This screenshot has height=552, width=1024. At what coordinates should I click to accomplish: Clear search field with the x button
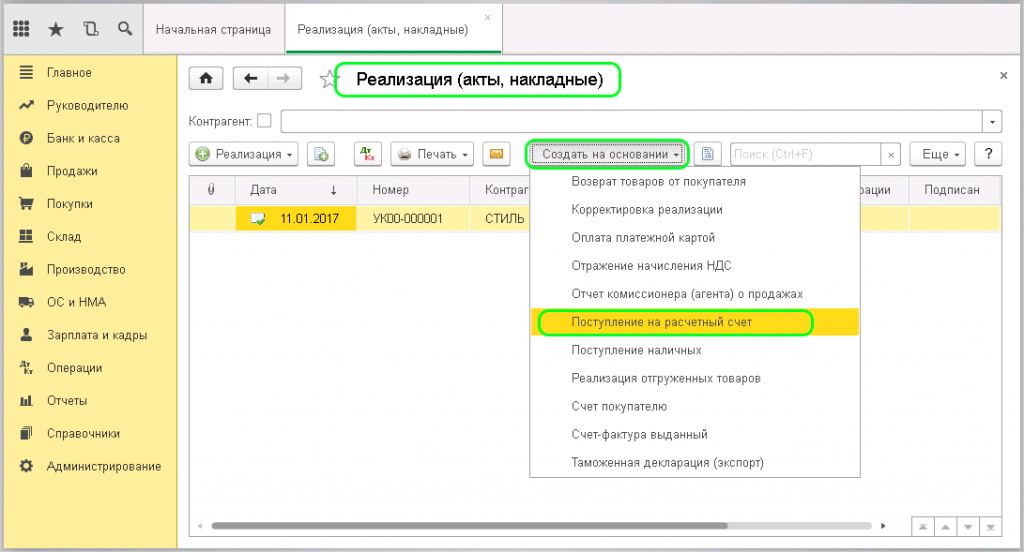(891, 155)
